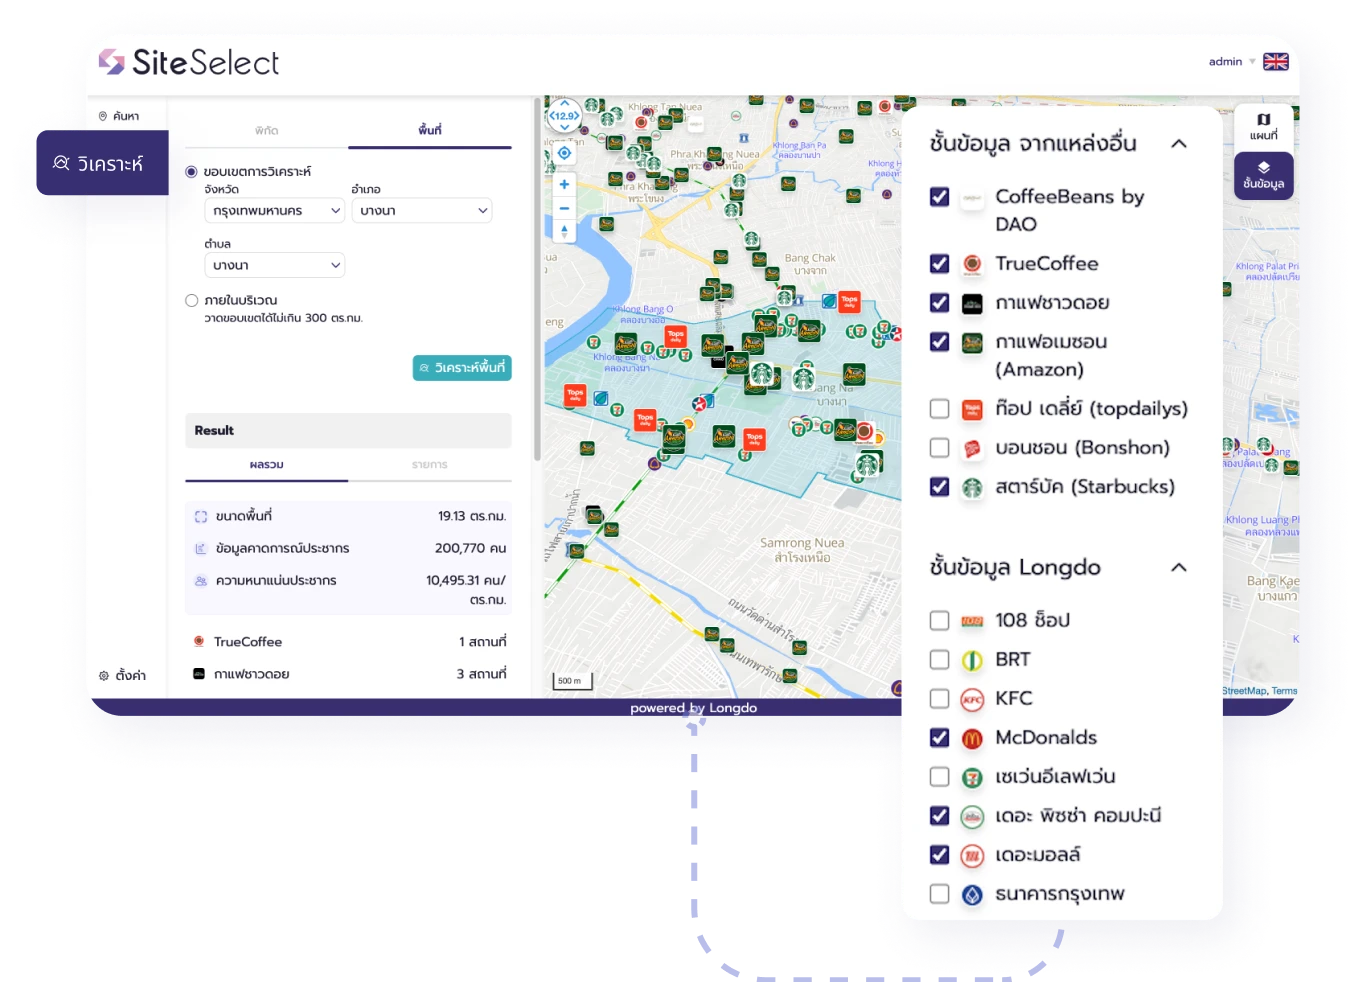Uncheck กาแฟอเมซอน (Amazon) layer checkbox
Viewport: 1358px width, 982px height.
939,341
